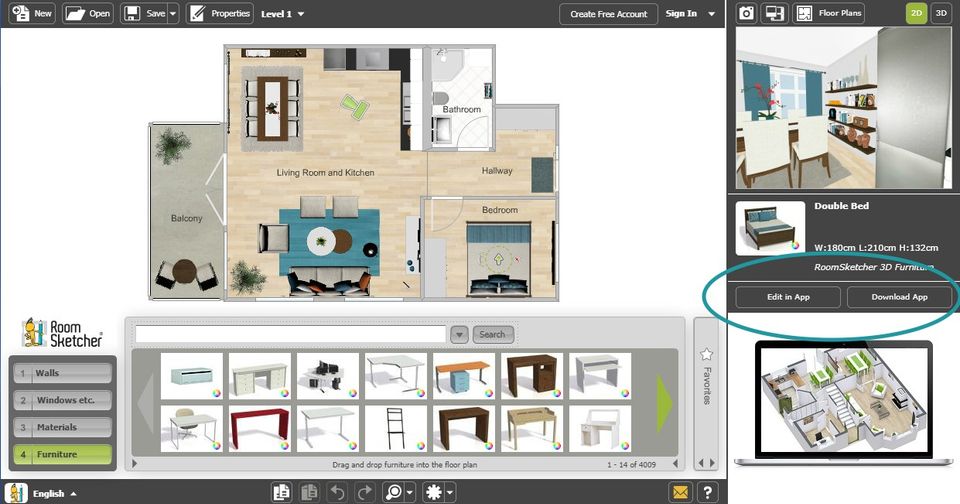Screen dimensions: 960x504
Task: Open the Floor Plans panel
Action: click(828, 13)
